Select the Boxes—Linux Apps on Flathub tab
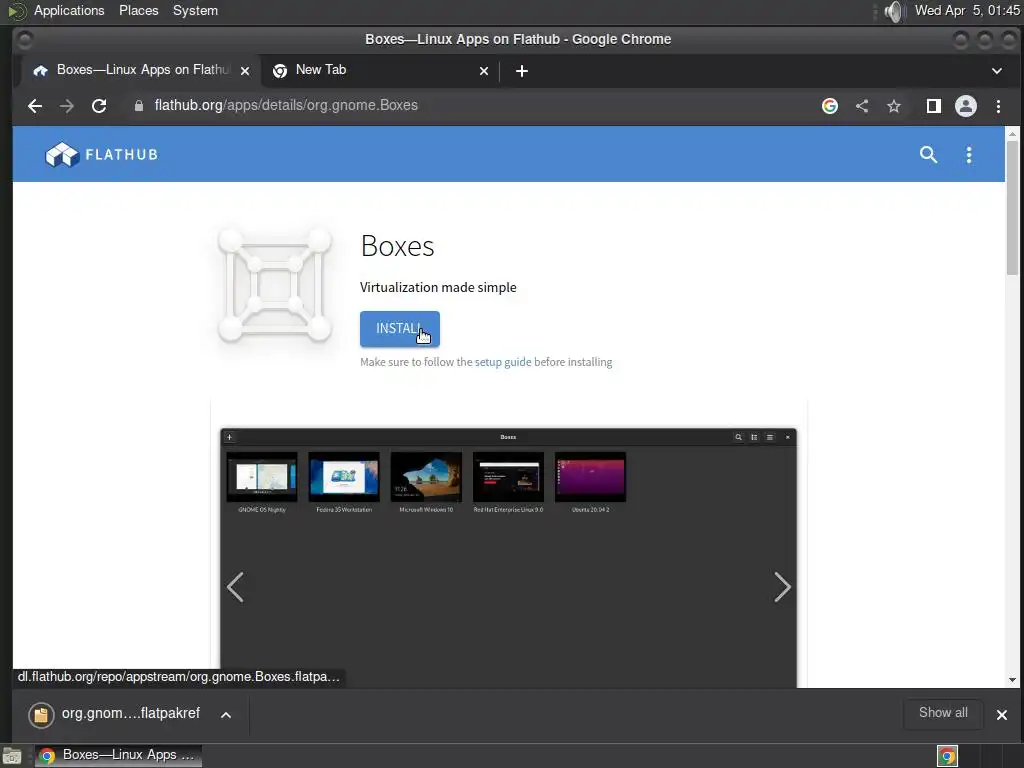 coord(140,71)
